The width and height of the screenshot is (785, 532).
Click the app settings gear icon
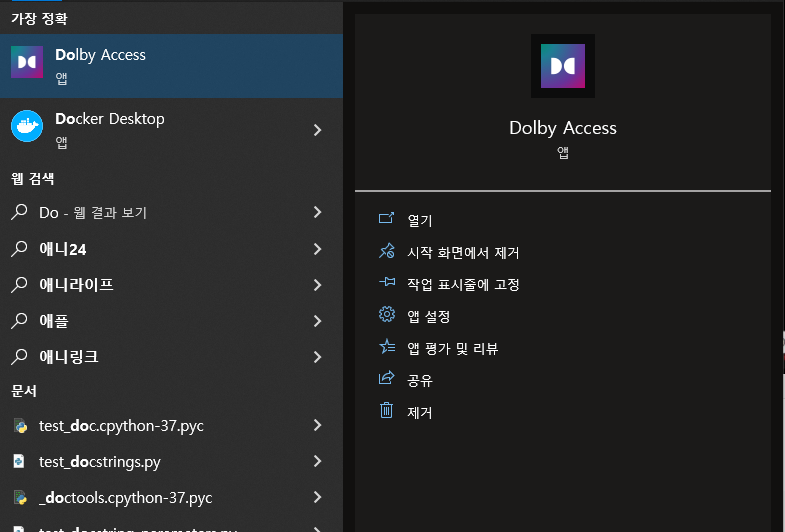[x=386, y=314]
